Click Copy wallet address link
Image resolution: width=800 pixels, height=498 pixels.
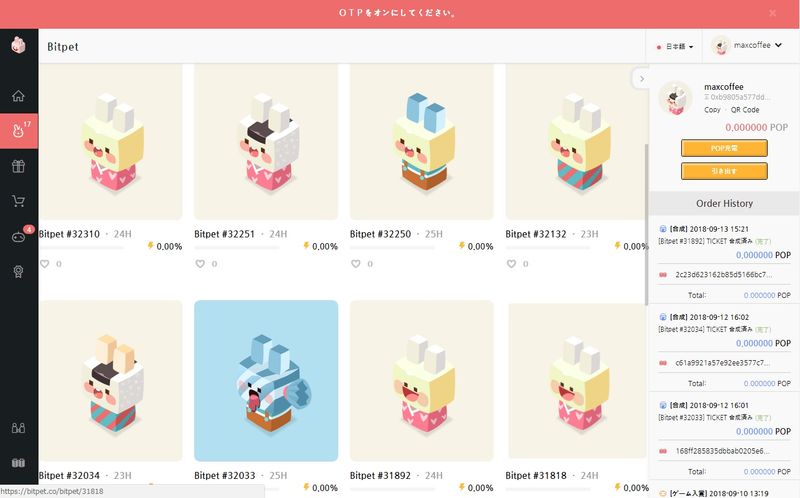click(712, 110)
